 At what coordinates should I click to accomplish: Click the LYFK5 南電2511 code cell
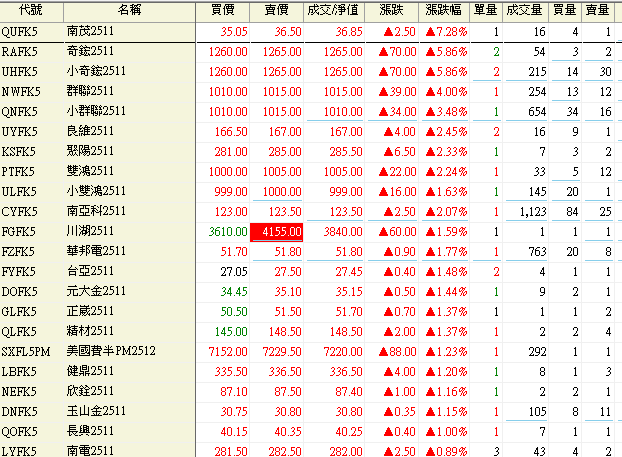point(20,450)
